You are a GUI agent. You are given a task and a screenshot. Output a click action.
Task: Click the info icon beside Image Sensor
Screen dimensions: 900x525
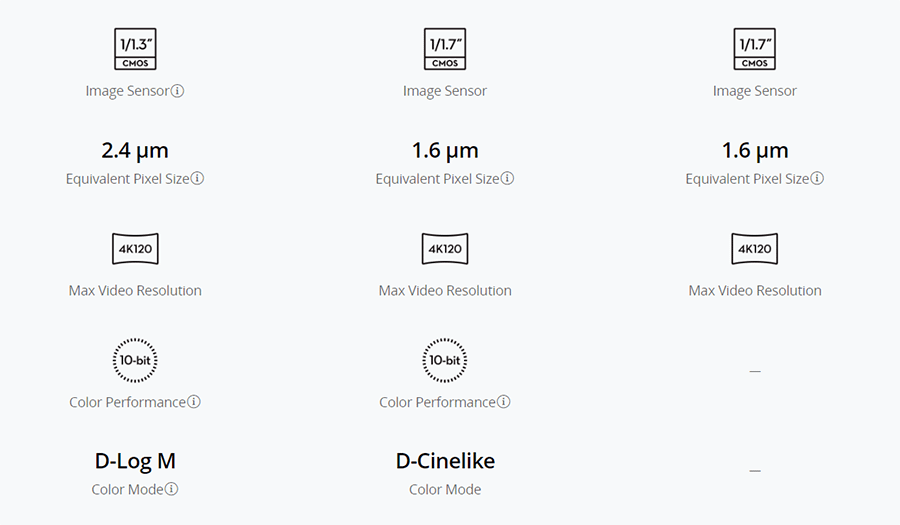[x=178, y=91]
